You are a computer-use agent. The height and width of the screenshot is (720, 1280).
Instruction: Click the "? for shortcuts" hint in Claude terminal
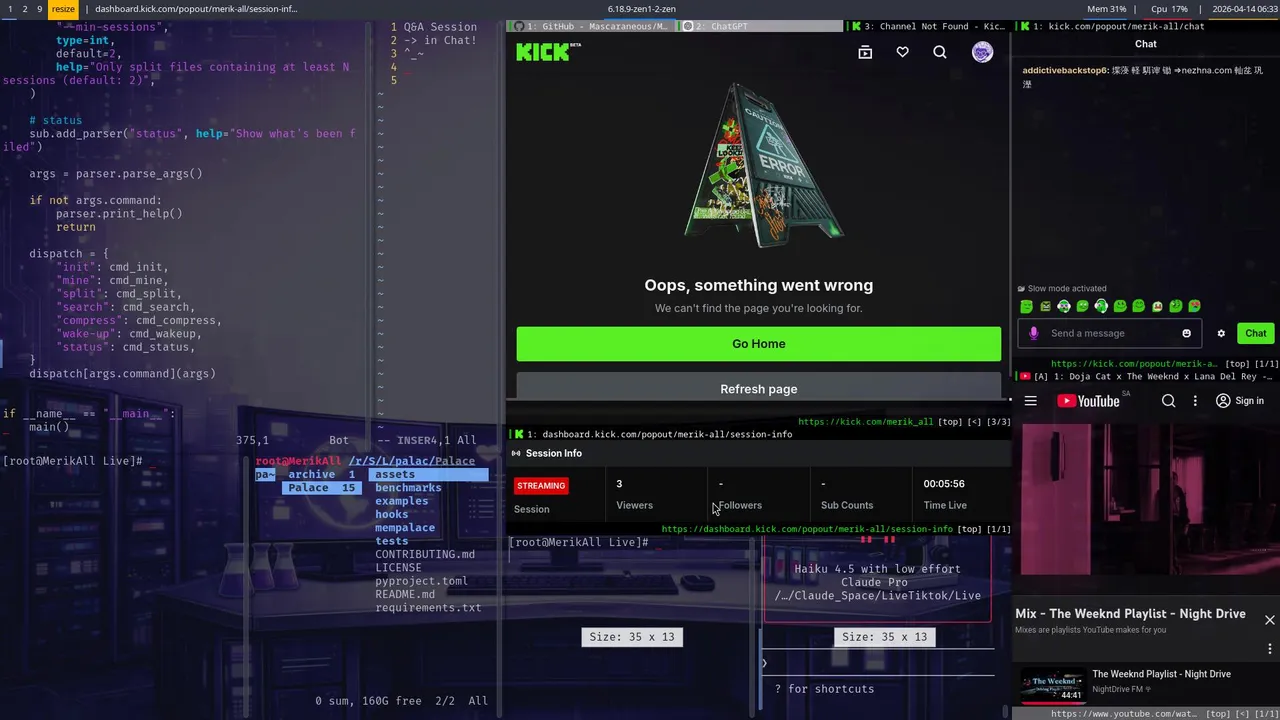824,689
